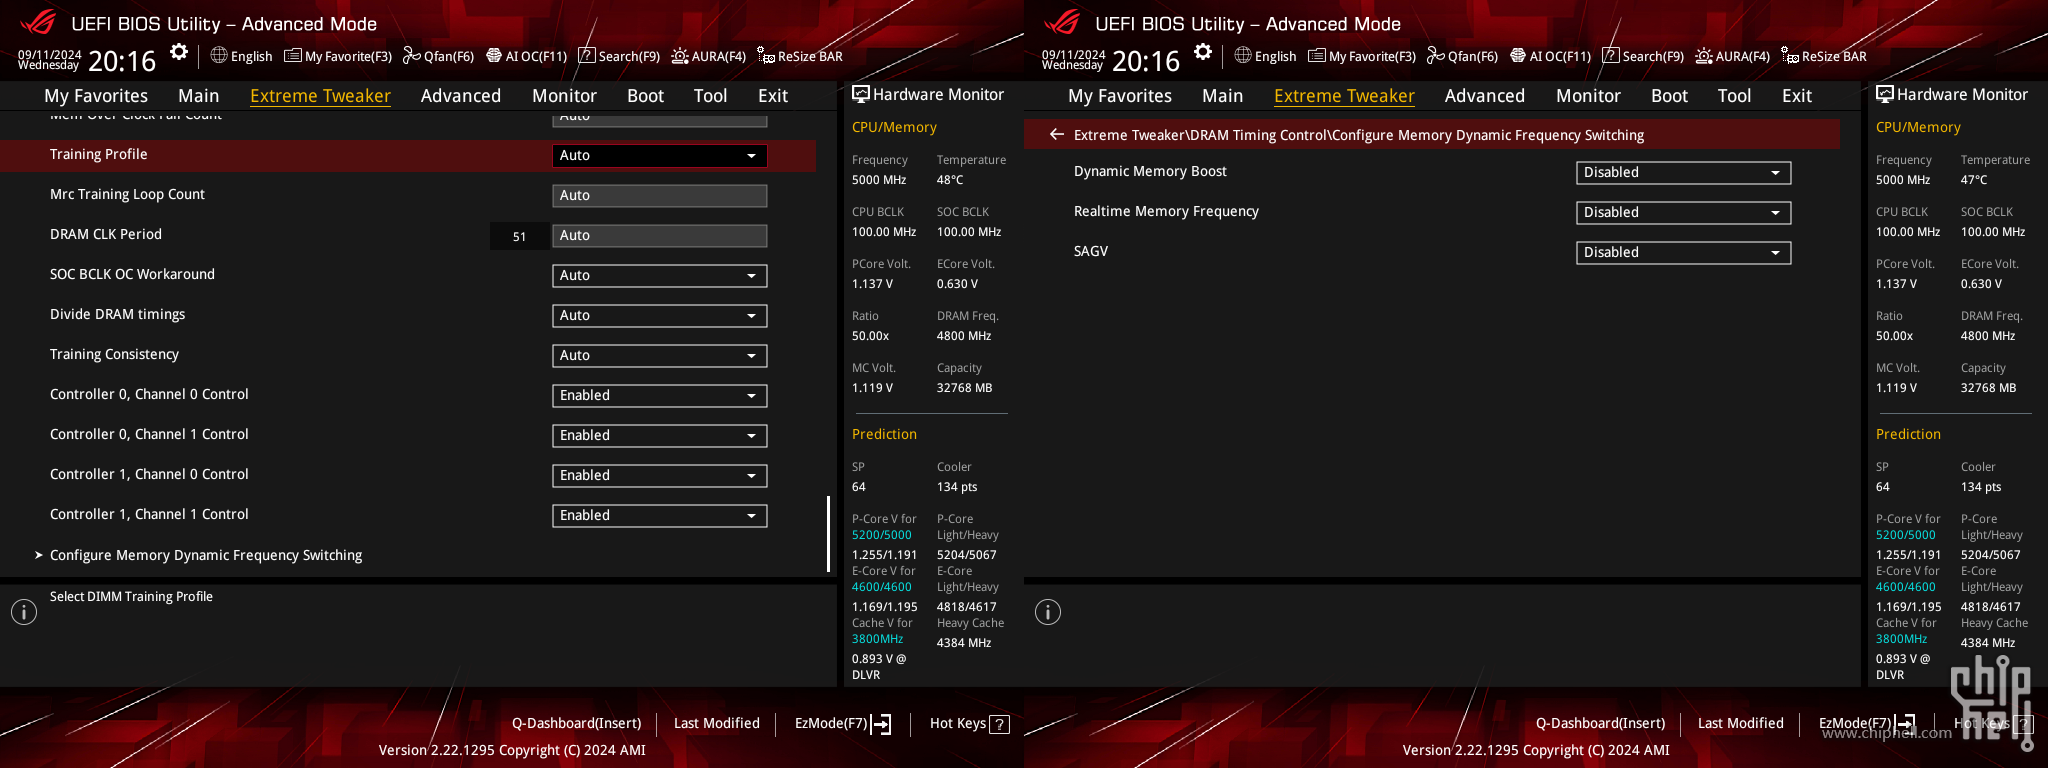
Task: Click the DRAM CLK Period input field
Action: coord(660,236)
